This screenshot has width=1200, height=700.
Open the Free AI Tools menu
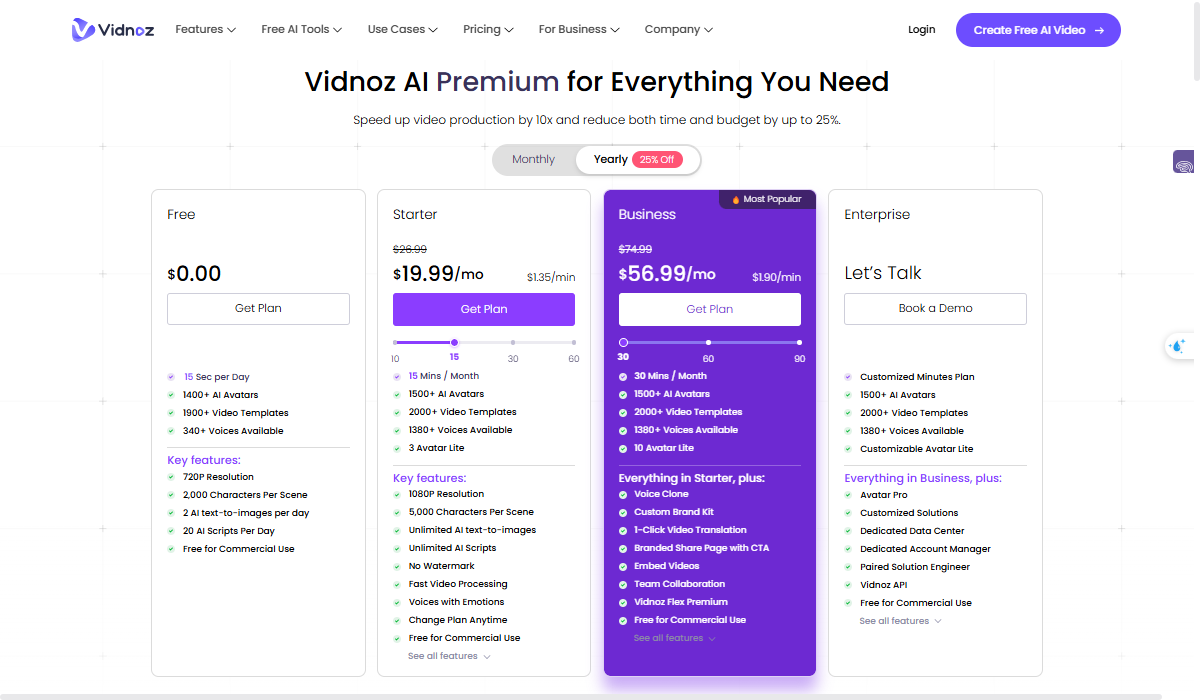(301, 30)
